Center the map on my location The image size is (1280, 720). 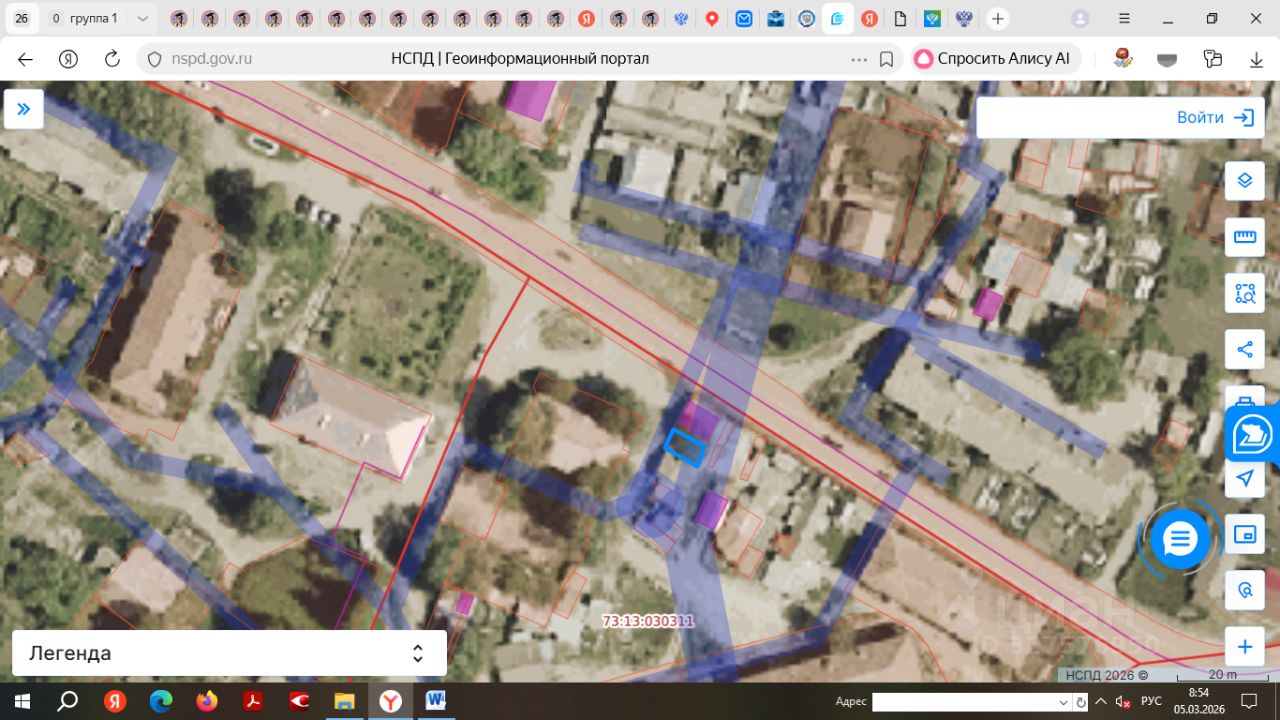1245,478
